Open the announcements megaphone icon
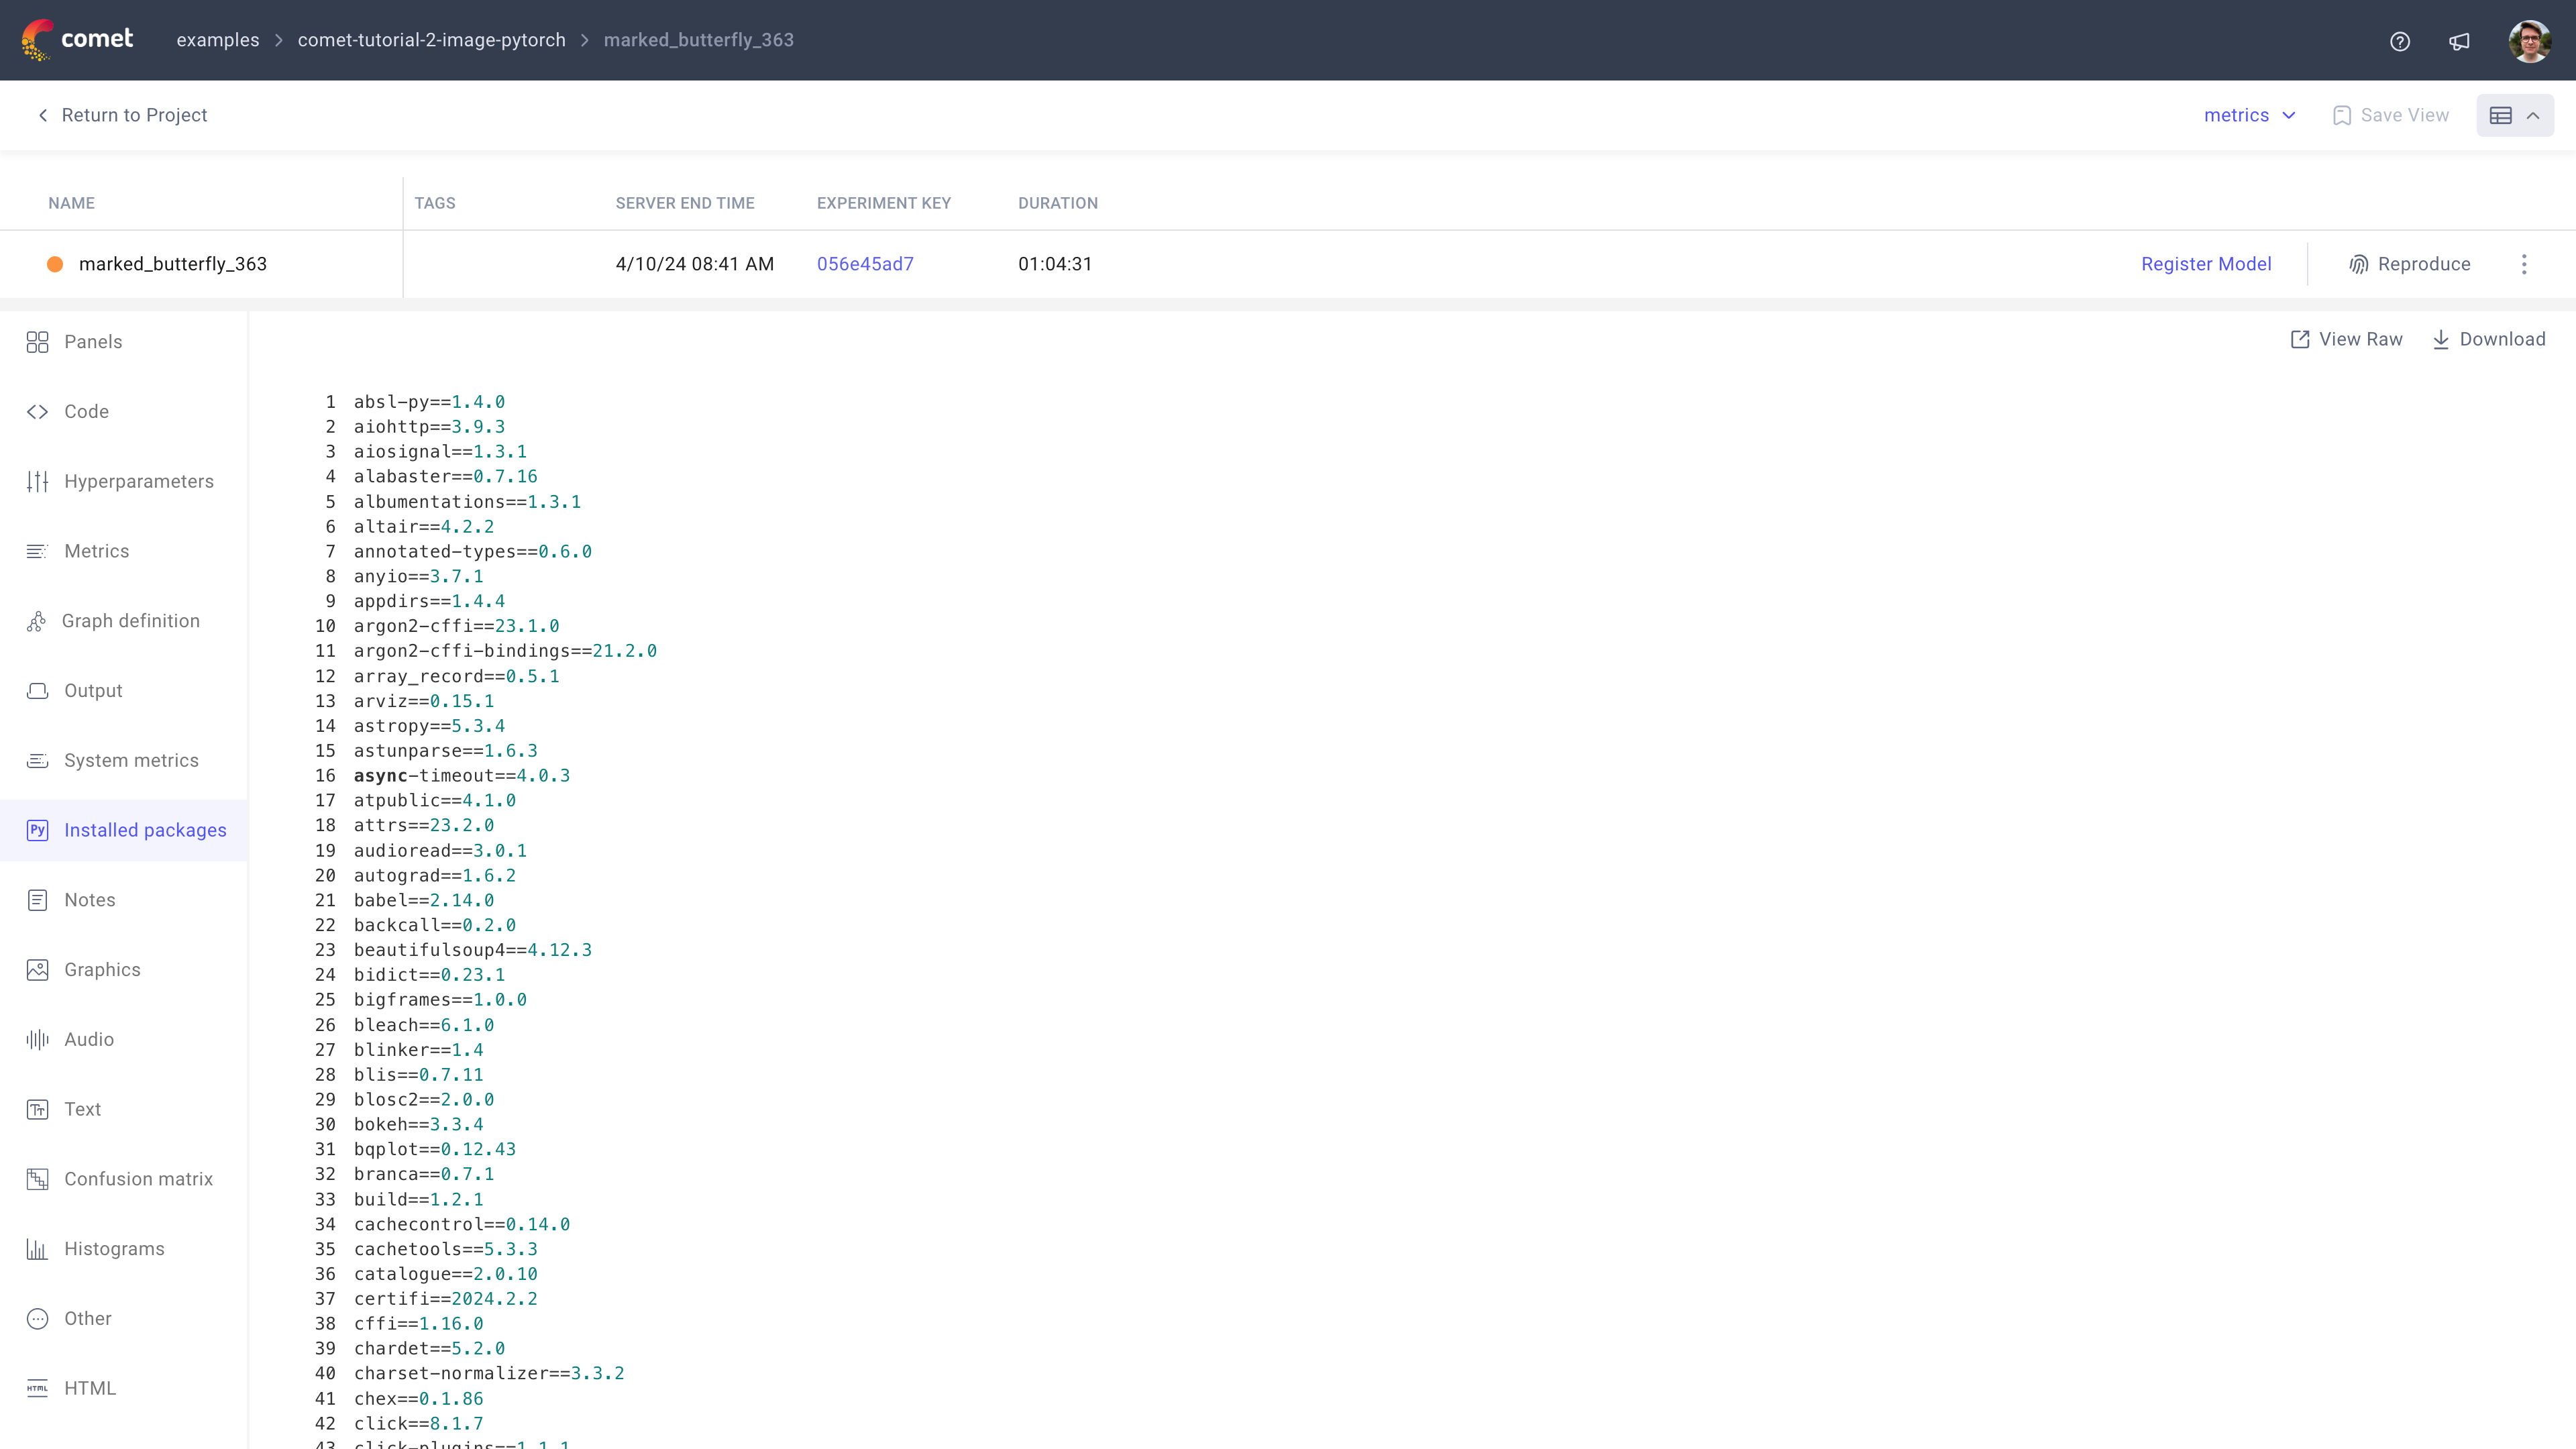The width and height of the screenshot is (2576, 1449). [2459, 41]
